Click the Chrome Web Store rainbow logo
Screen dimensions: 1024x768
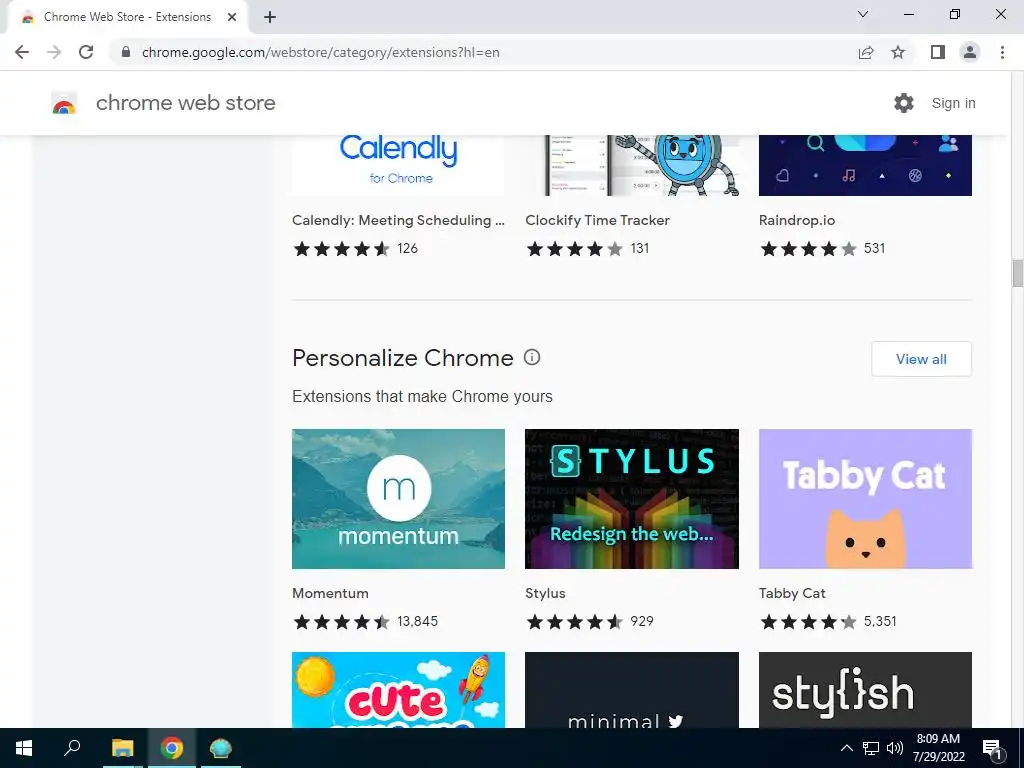coord(64,103)
